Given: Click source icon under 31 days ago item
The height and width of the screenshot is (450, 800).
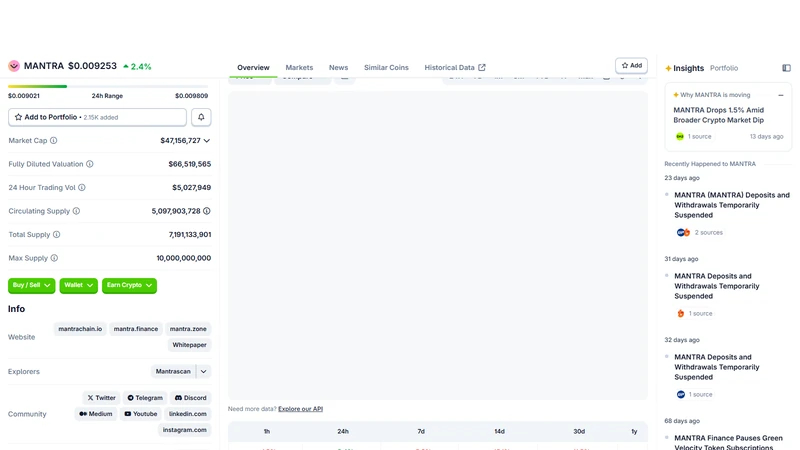Looking at the screenshot, I should (x=681, y=313).
